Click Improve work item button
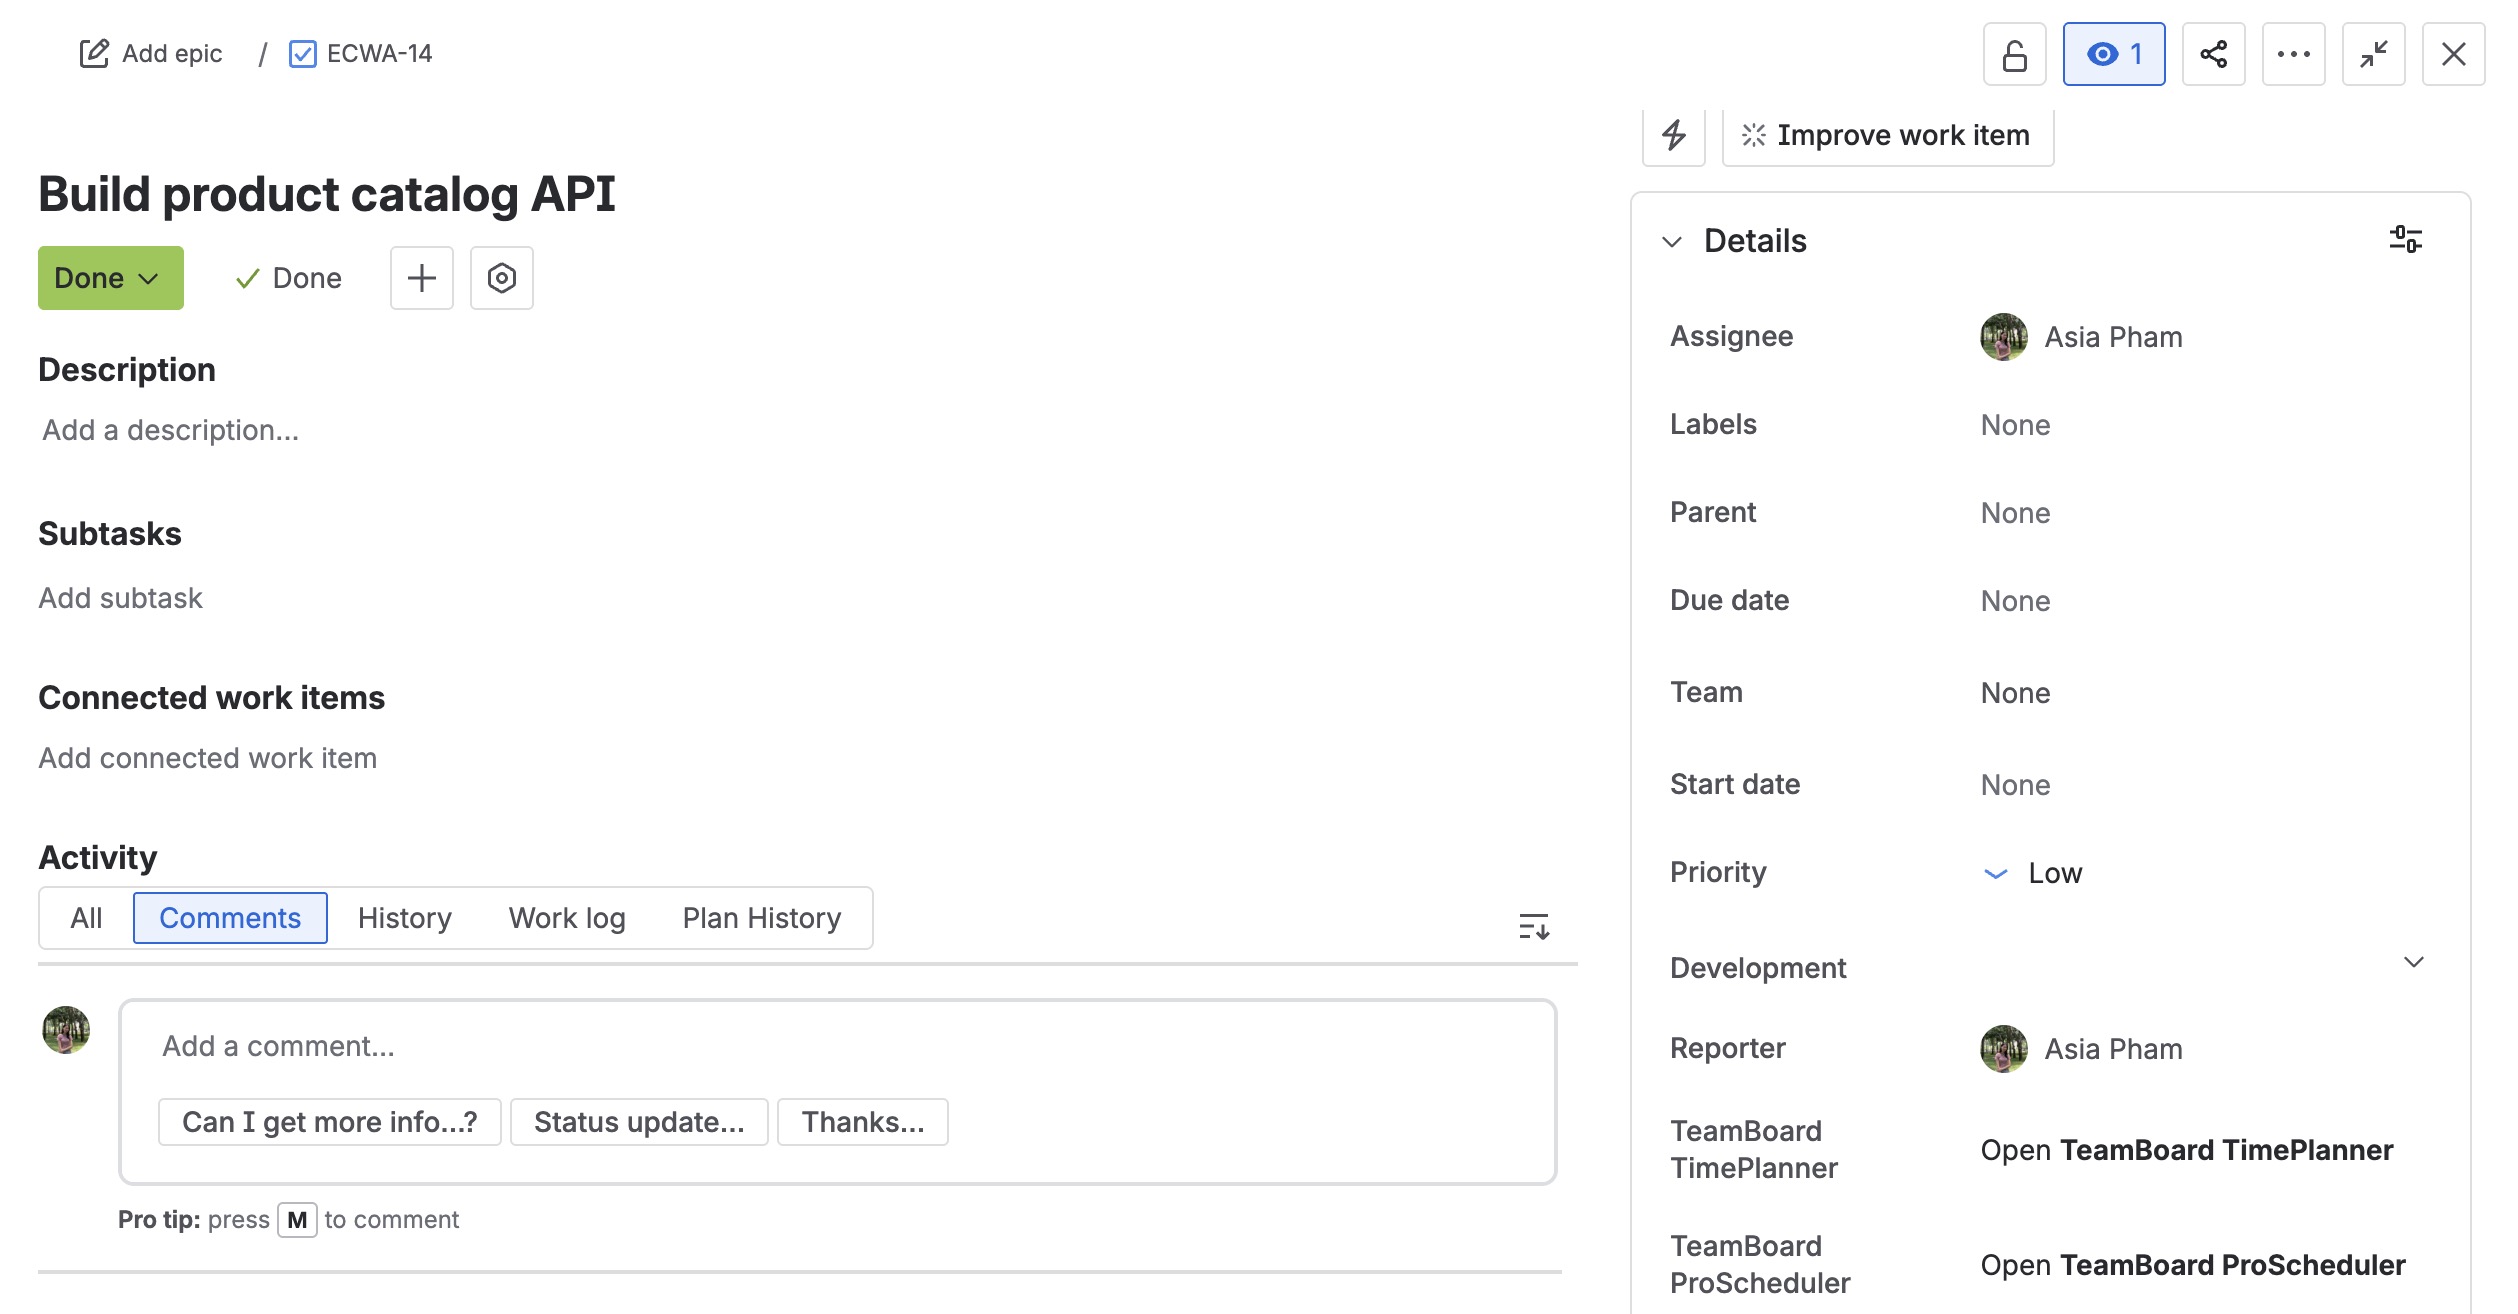Image resolution: width=2518 pixels, height=1314 pixels. pyautogui.click(x=1887, y=135)
